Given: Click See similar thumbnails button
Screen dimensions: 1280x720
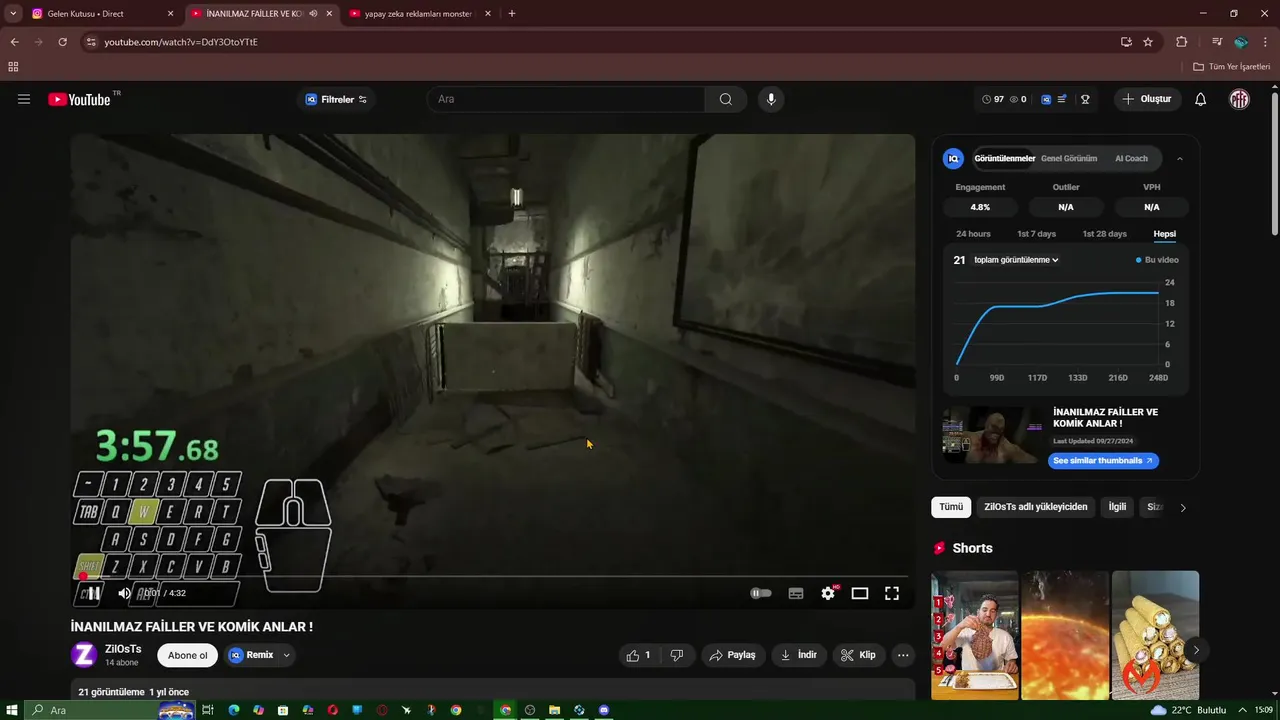Looking at the screenshot, I should click(x=1104, y=461).
